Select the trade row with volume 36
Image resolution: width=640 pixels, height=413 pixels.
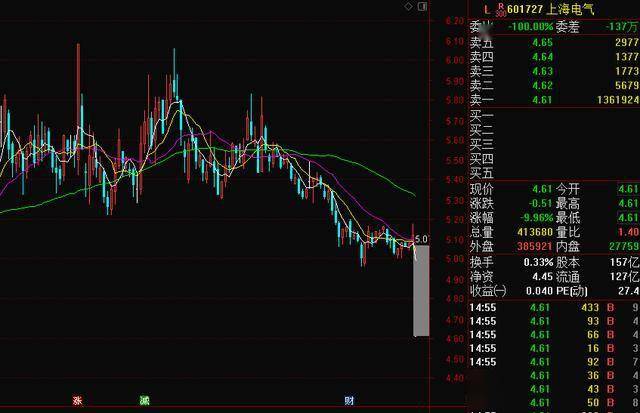[554, 375]
